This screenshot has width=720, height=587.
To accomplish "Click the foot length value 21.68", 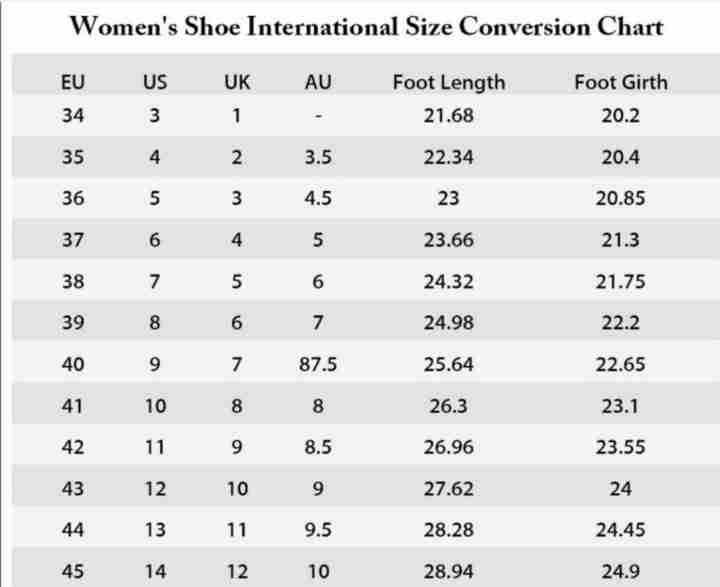I will click(448, 115).
